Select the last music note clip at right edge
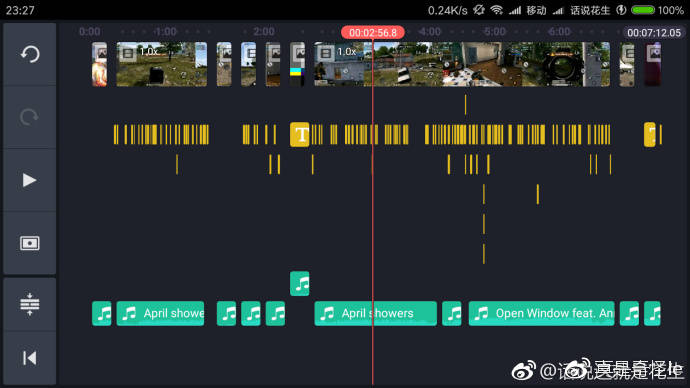This screenshot has height=388, width=690. [x=652, y=313]
